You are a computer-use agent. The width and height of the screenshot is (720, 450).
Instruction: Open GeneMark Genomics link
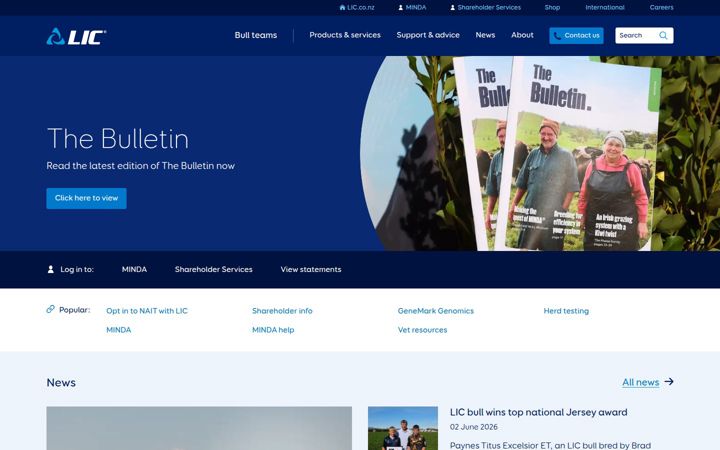(435, 311)
